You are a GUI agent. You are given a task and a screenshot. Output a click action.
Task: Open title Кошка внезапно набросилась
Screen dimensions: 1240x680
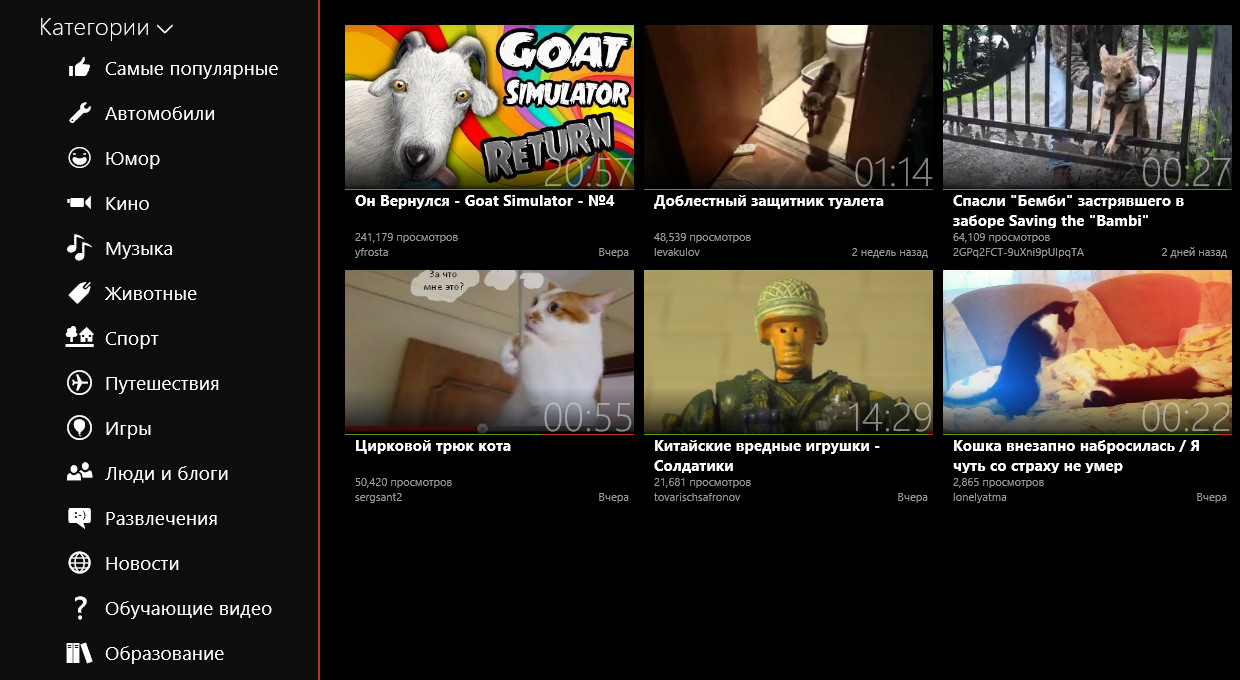click(1076, 456)
